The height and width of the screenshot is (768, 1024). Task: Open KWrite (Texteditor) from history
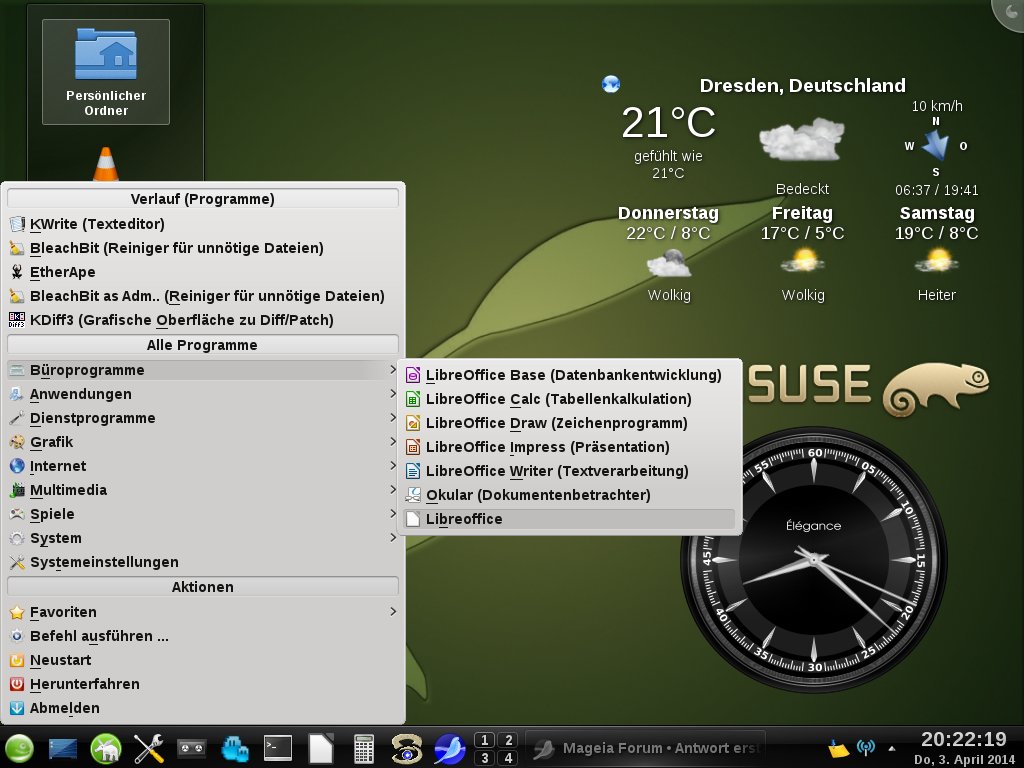(202, 224)
